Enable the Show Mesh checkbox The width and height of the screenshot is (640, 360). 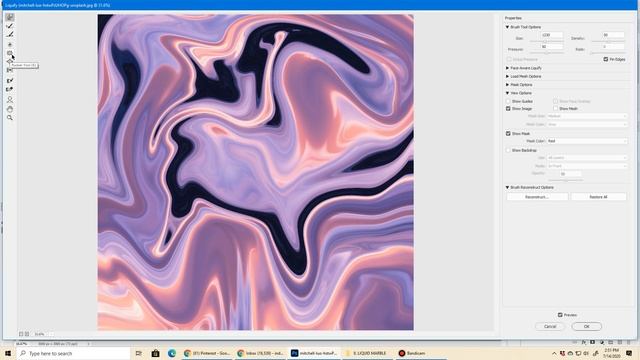pos(556,109)
